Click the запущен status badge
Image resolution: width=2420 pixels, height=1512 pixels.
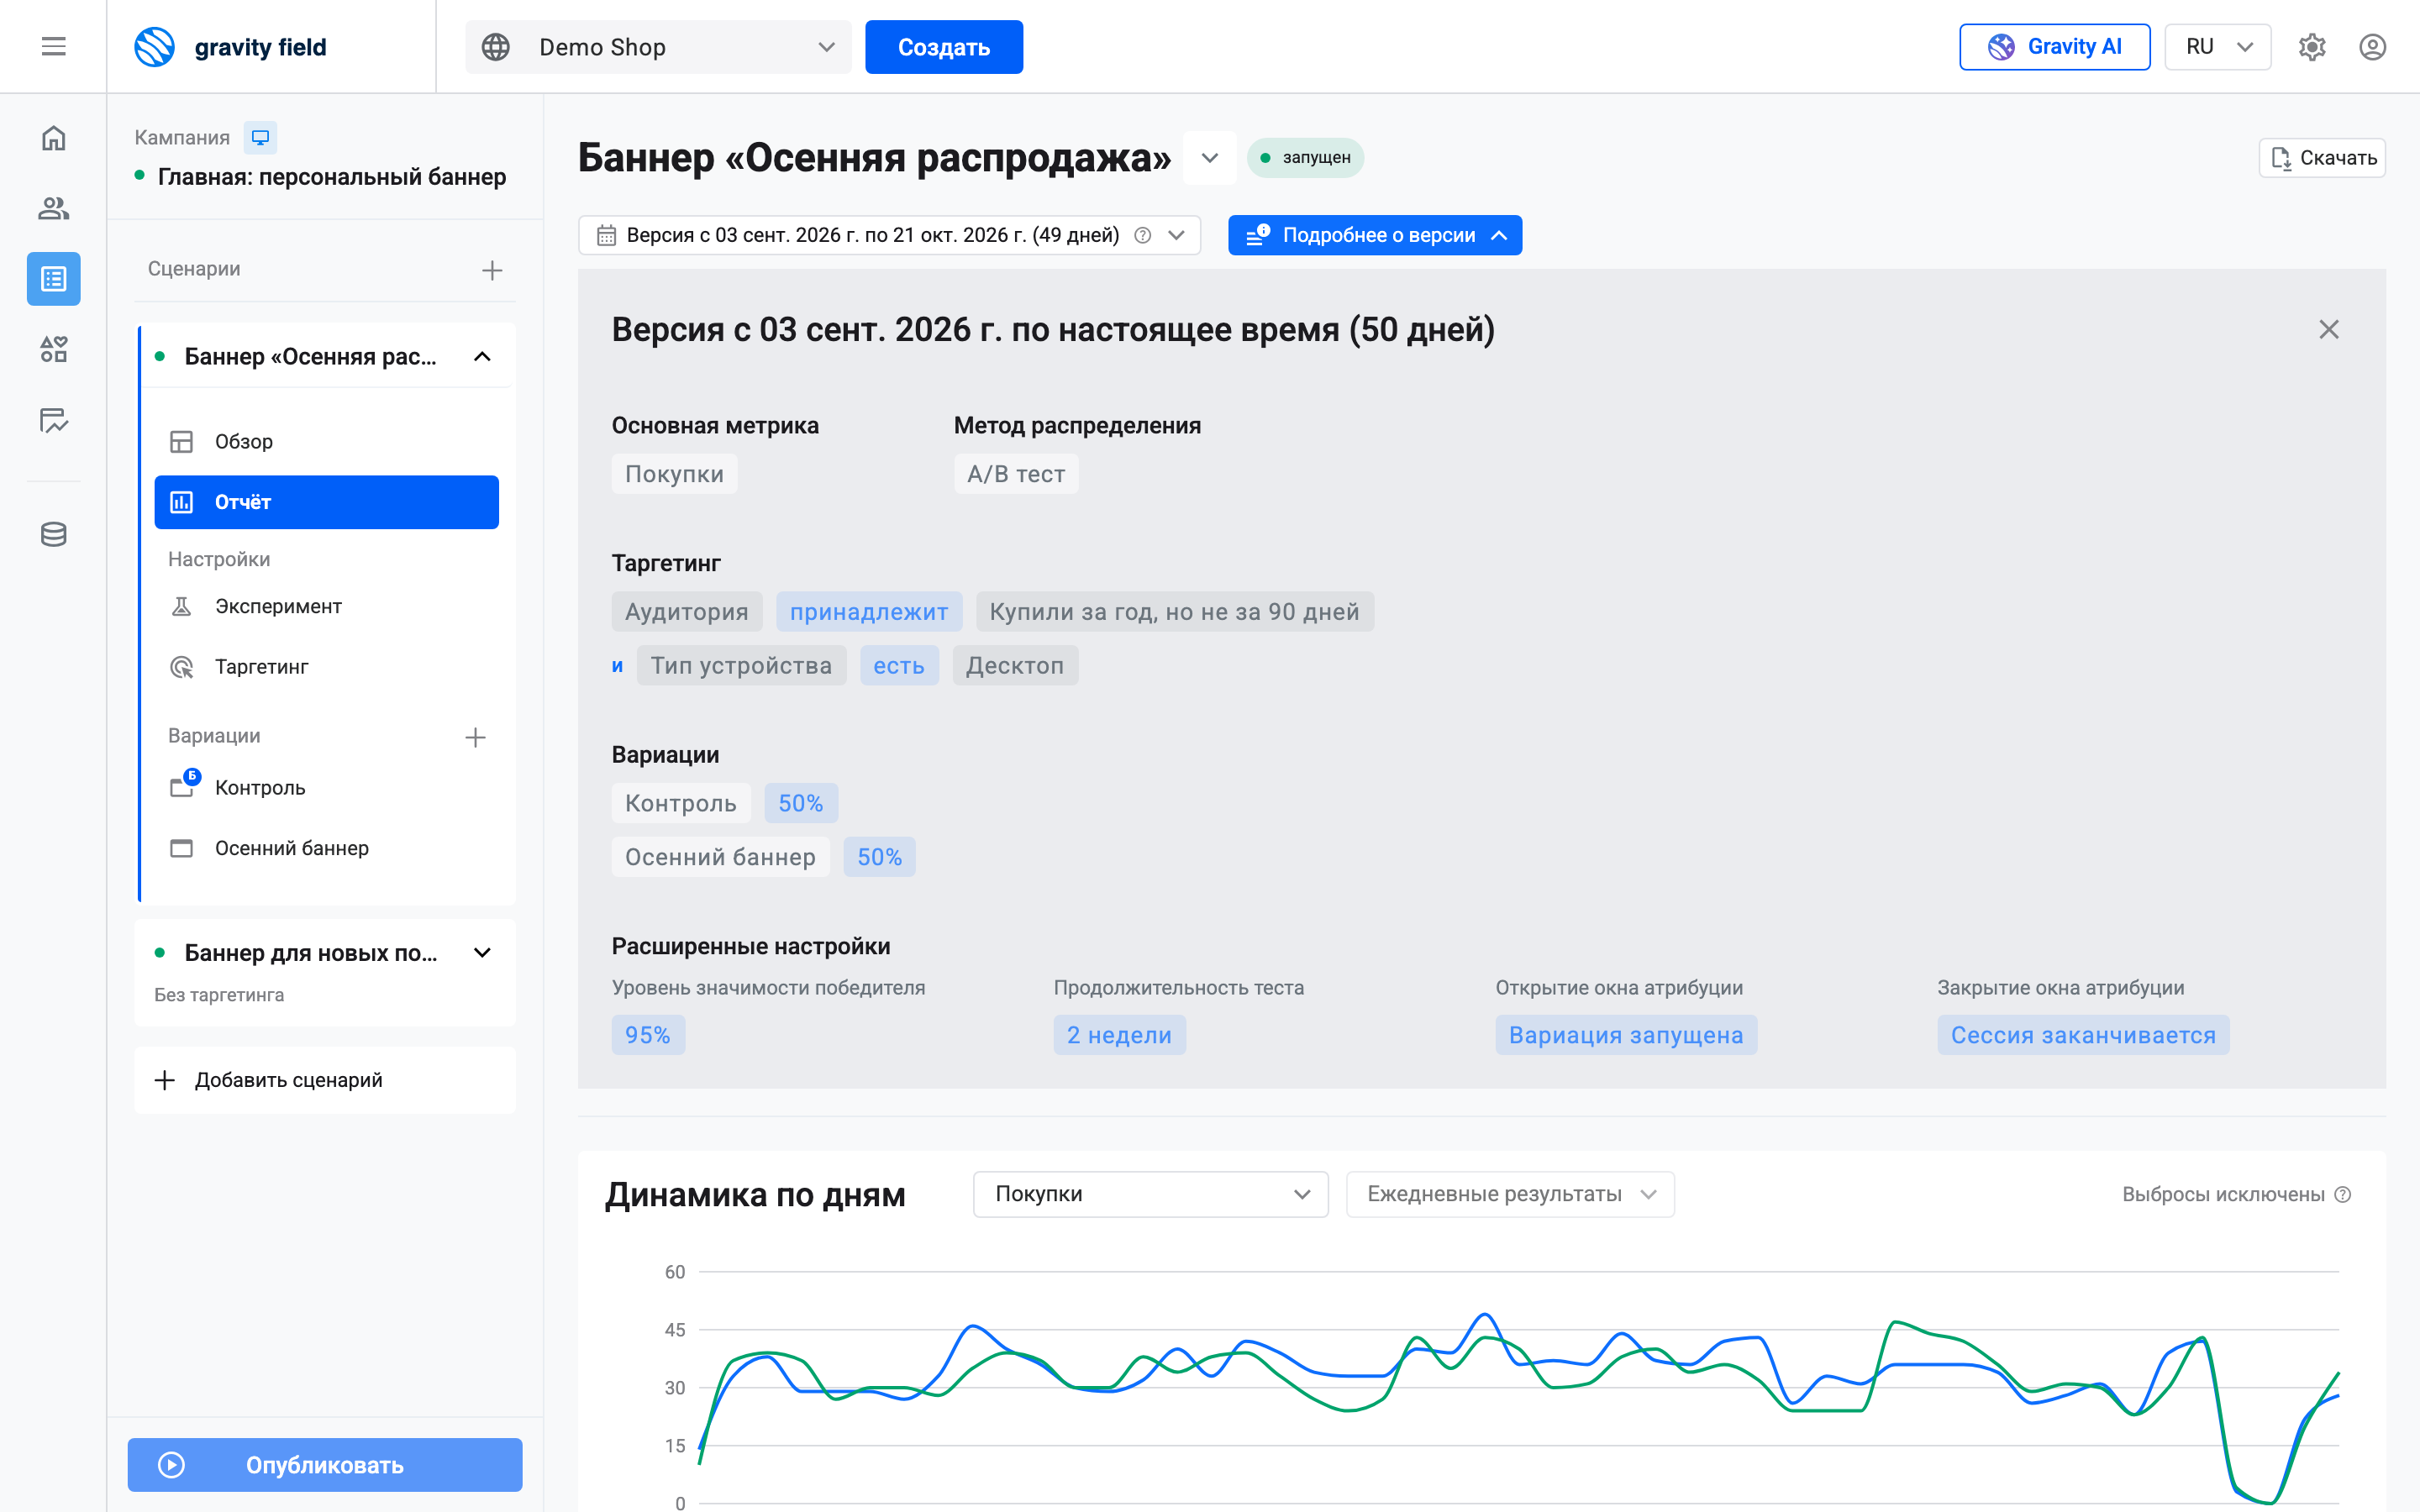click(x=1305, y=158)
